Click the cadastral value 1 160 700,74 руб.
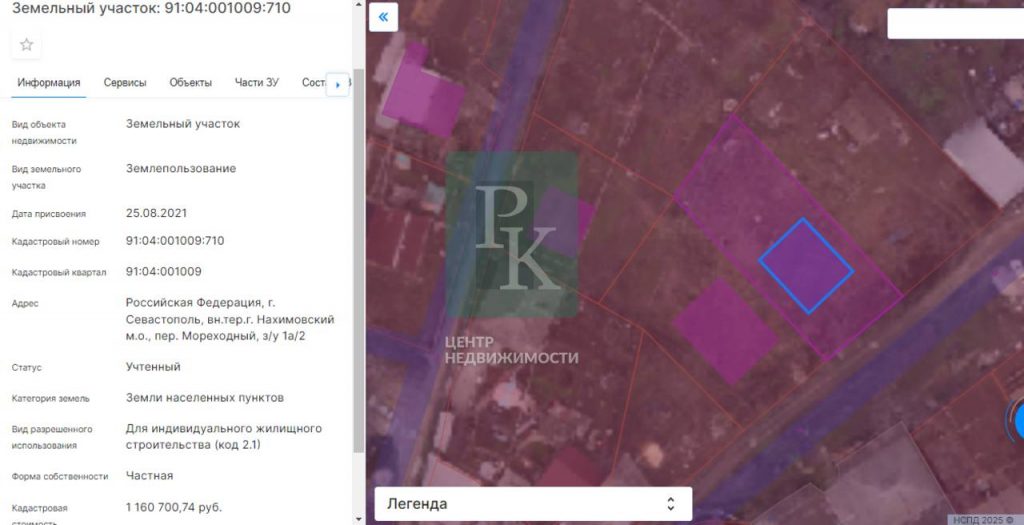Viewport: 1024px width, 525px height. point(174,507)
